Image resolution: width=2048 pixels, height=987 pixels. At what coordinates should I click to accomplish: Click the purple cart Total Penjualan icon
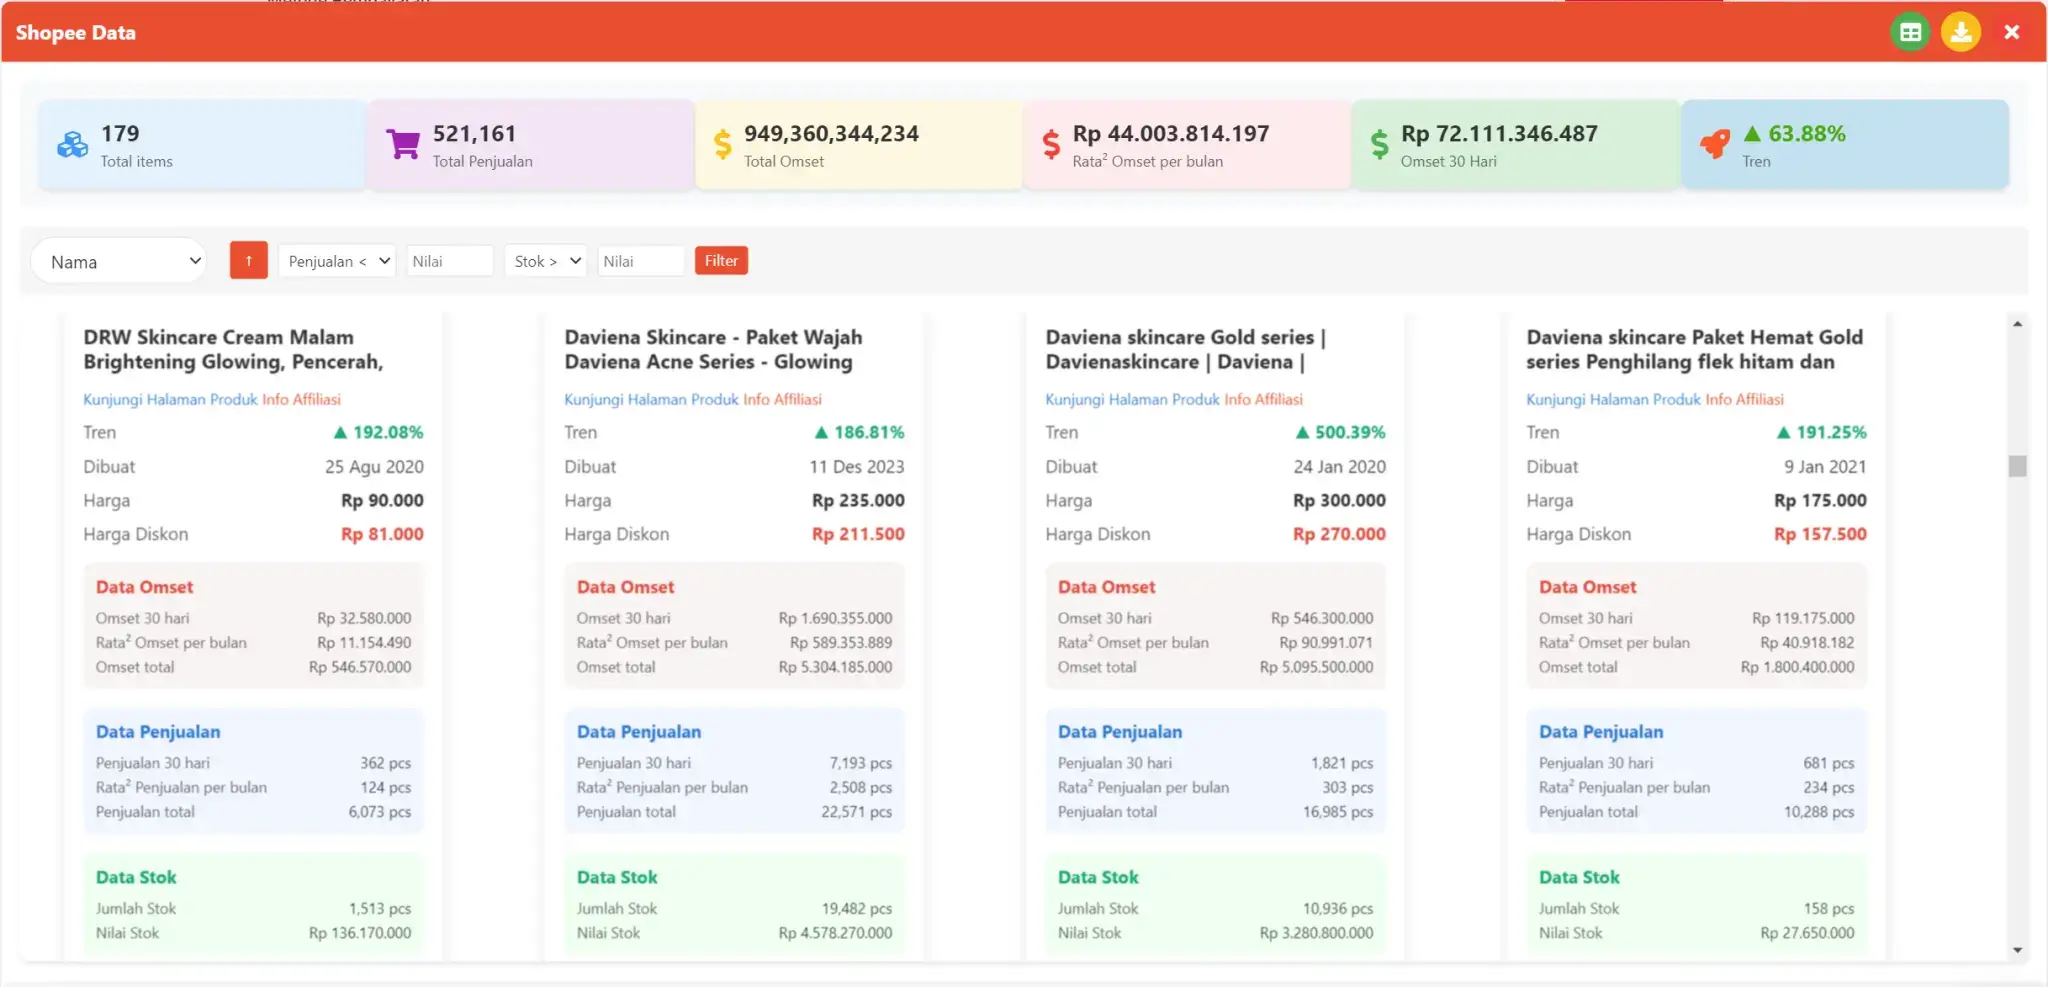click(x=403, y=145)
